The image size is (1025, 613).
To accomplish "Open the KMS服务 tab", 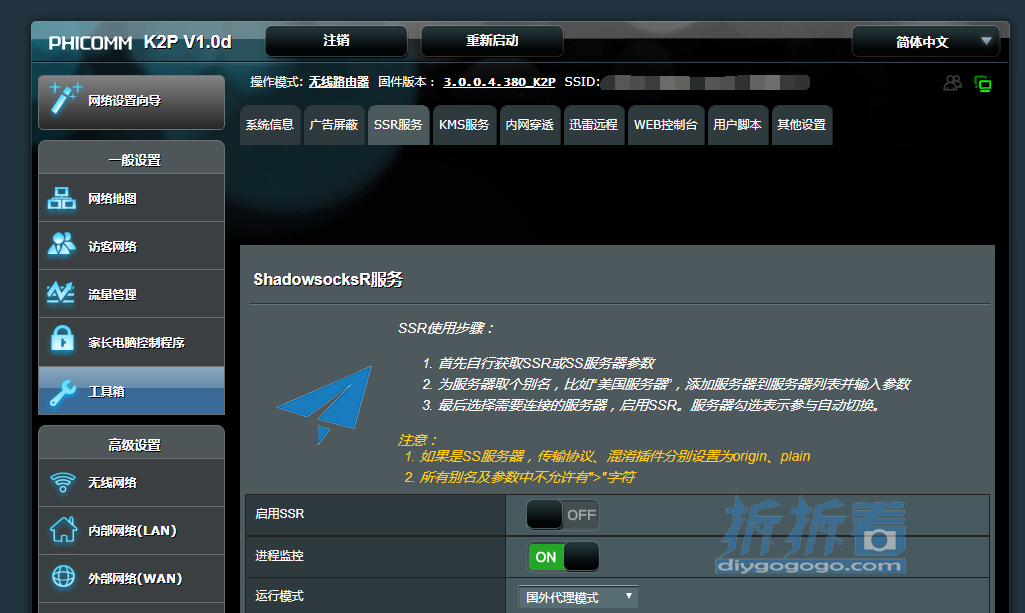I will (464, 125).
